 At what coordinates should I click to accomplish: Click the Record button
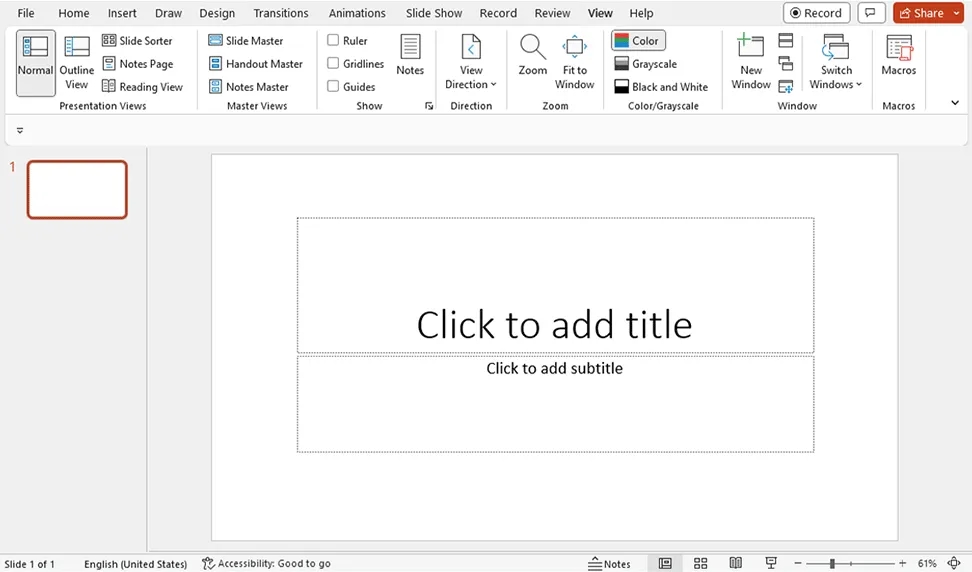coord(816,13)
